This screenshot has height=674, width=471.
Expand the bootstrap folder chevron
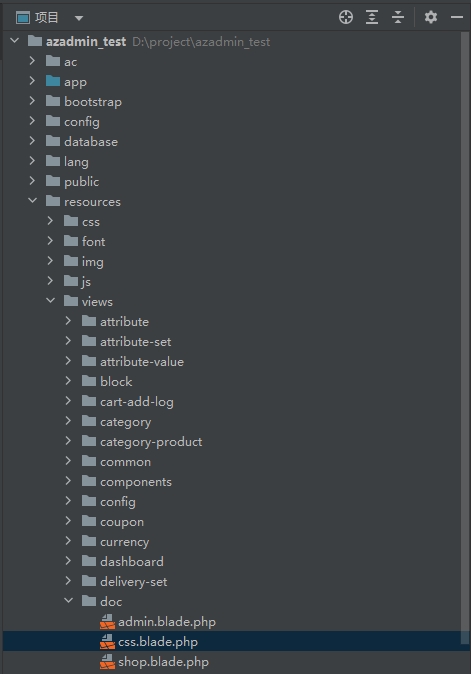point(32,100)
